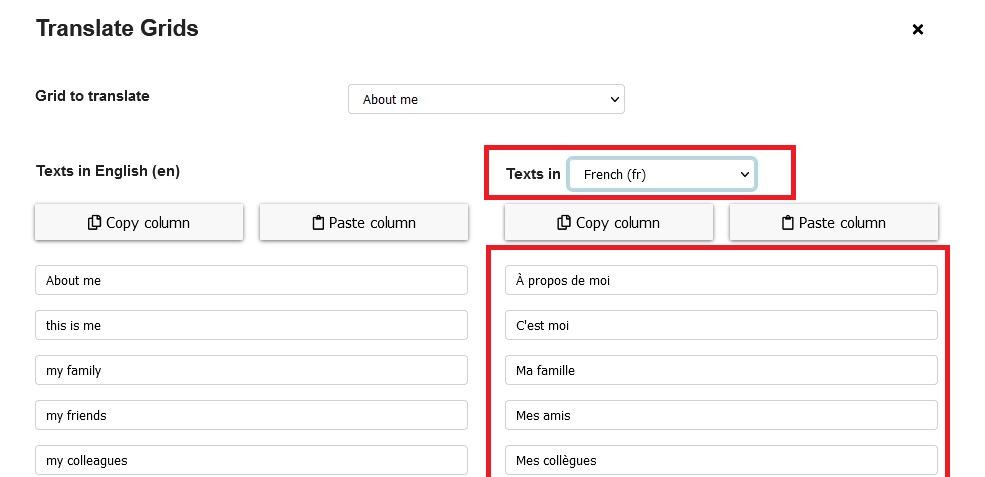
Task: Click the paste icon for the English column
Action: coord(320,223)
